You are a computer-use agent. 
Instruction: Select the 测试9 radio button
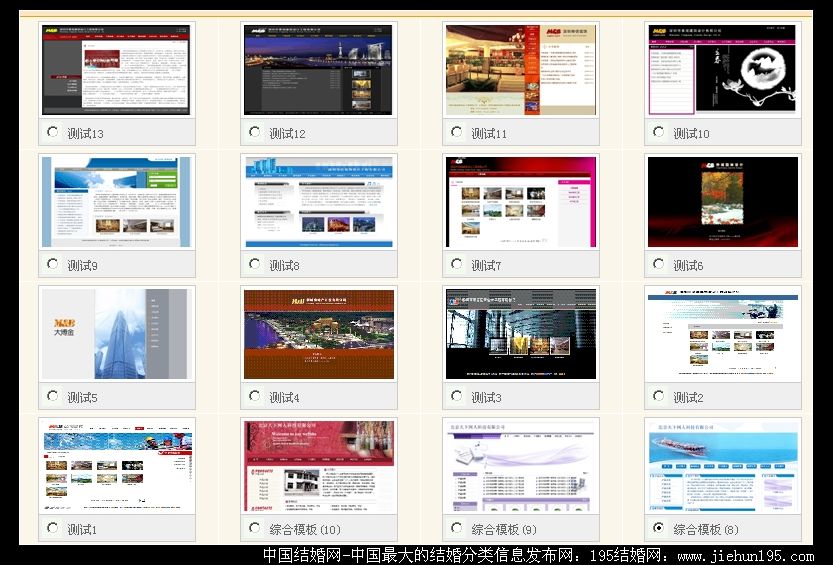tap(52, 264)
